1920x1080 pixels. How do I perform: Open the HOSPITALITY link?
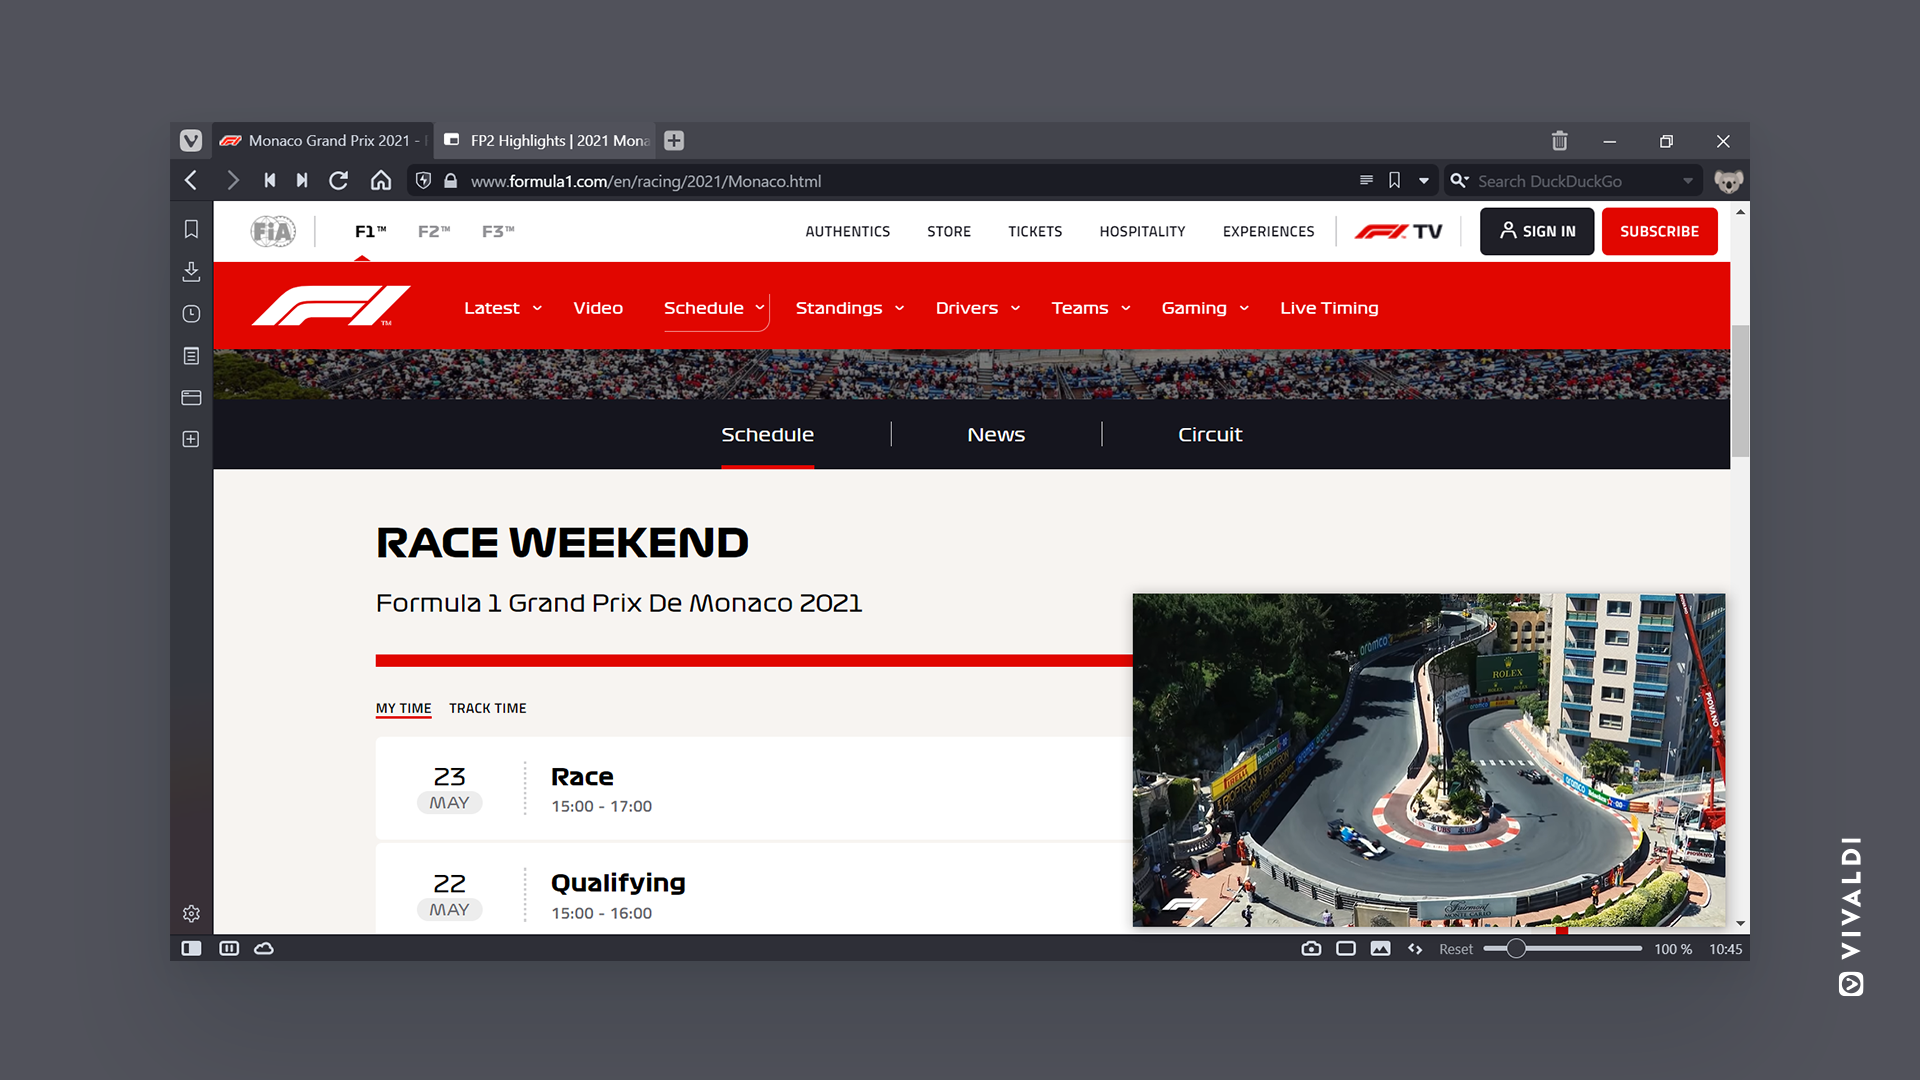tap(1142, 231)
